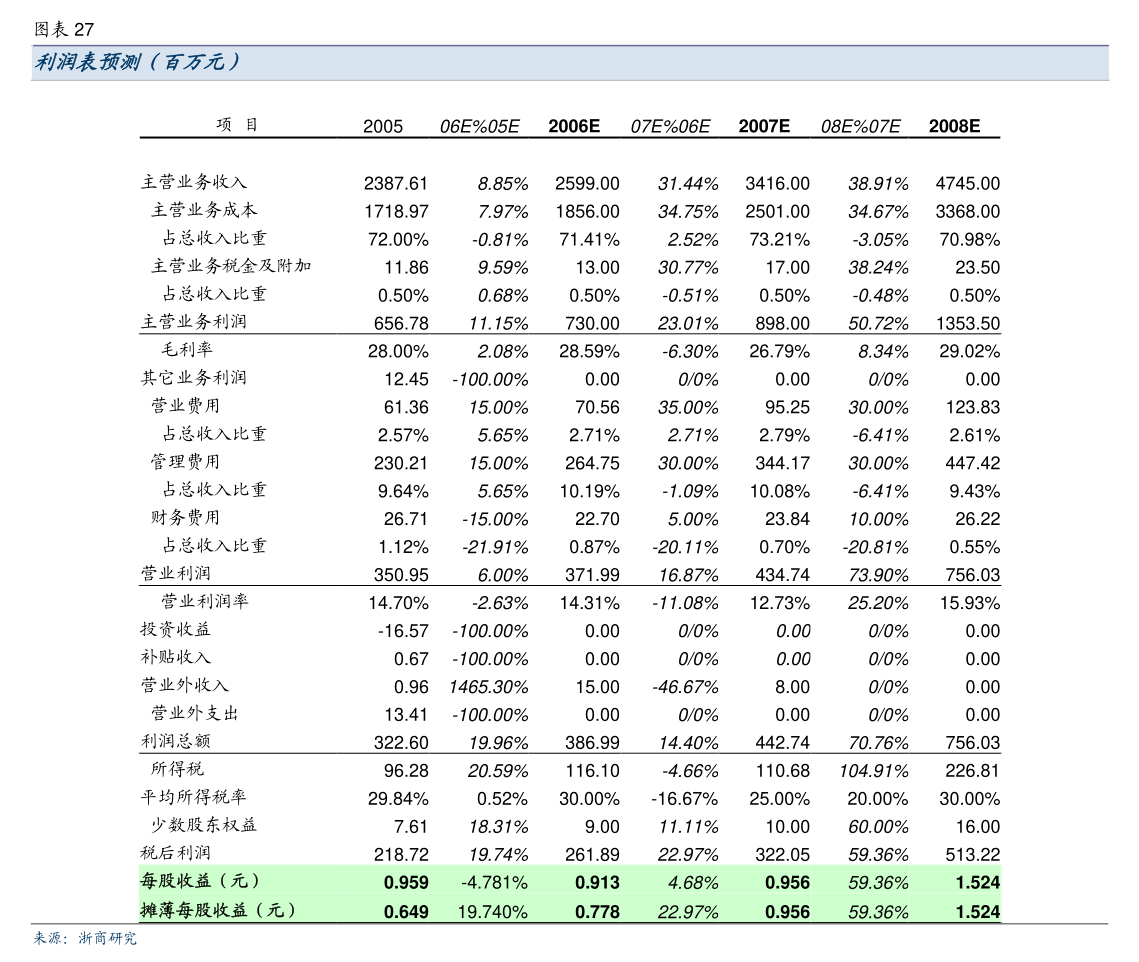Click the -4.781% percentage cell
Screen dimensions: 1139x962
[494, 882]
